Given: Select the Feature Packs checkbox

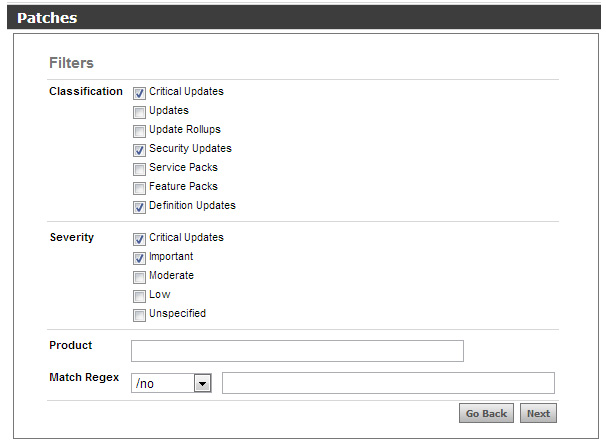Looking at the screenshot, I should [139, 188].
